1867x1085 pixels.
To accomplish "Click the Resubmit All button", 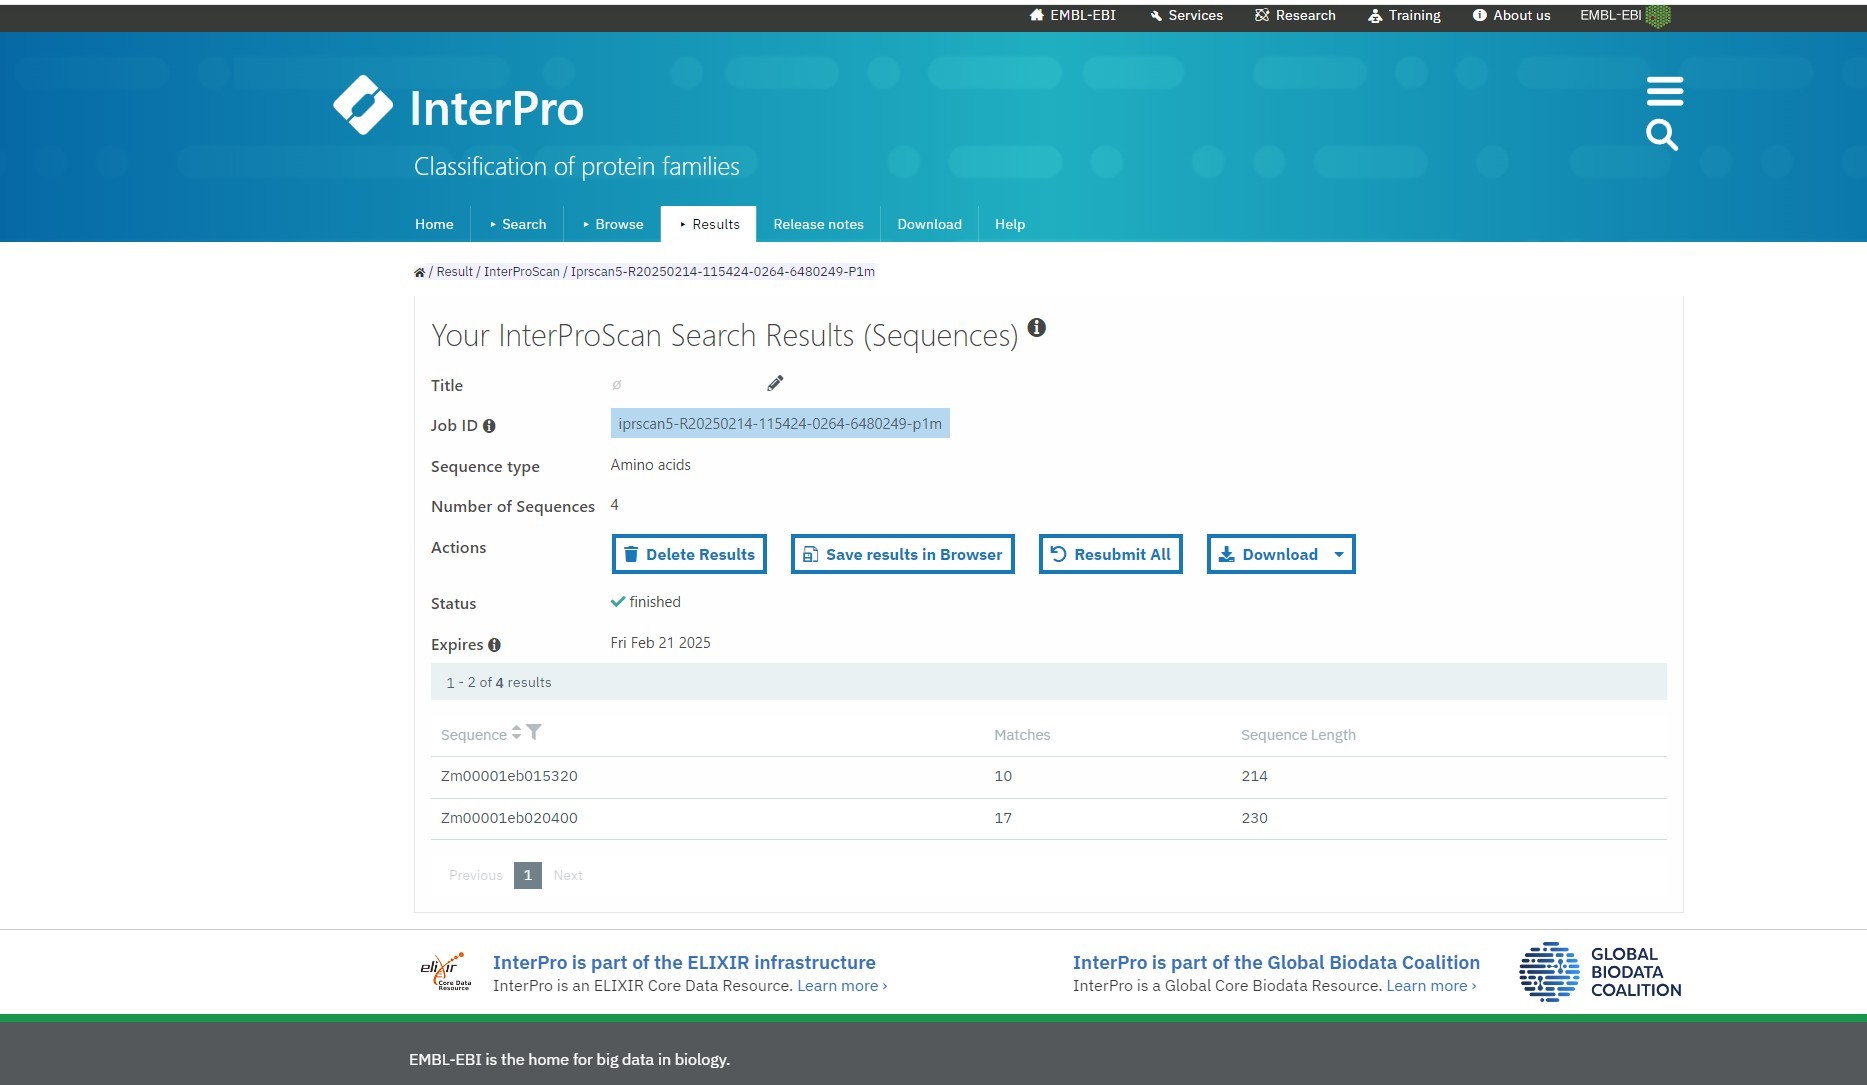I will click(1110, 554).
